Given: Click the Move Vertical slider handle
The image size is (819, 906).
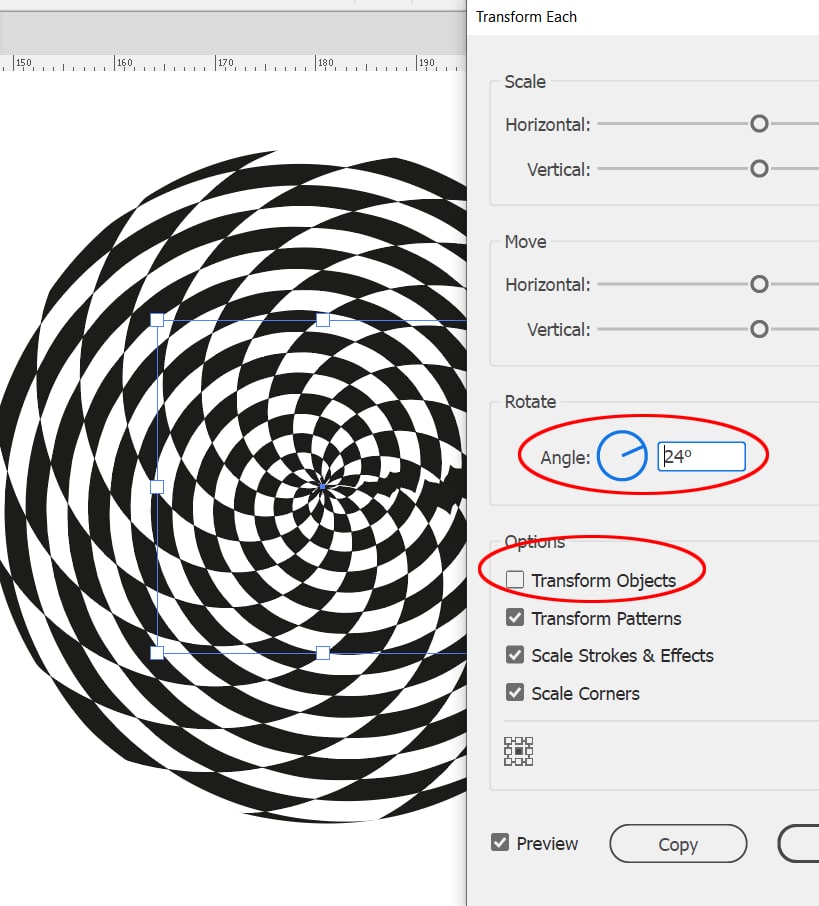Looking at the screenshot, I should tap(759, 329).
